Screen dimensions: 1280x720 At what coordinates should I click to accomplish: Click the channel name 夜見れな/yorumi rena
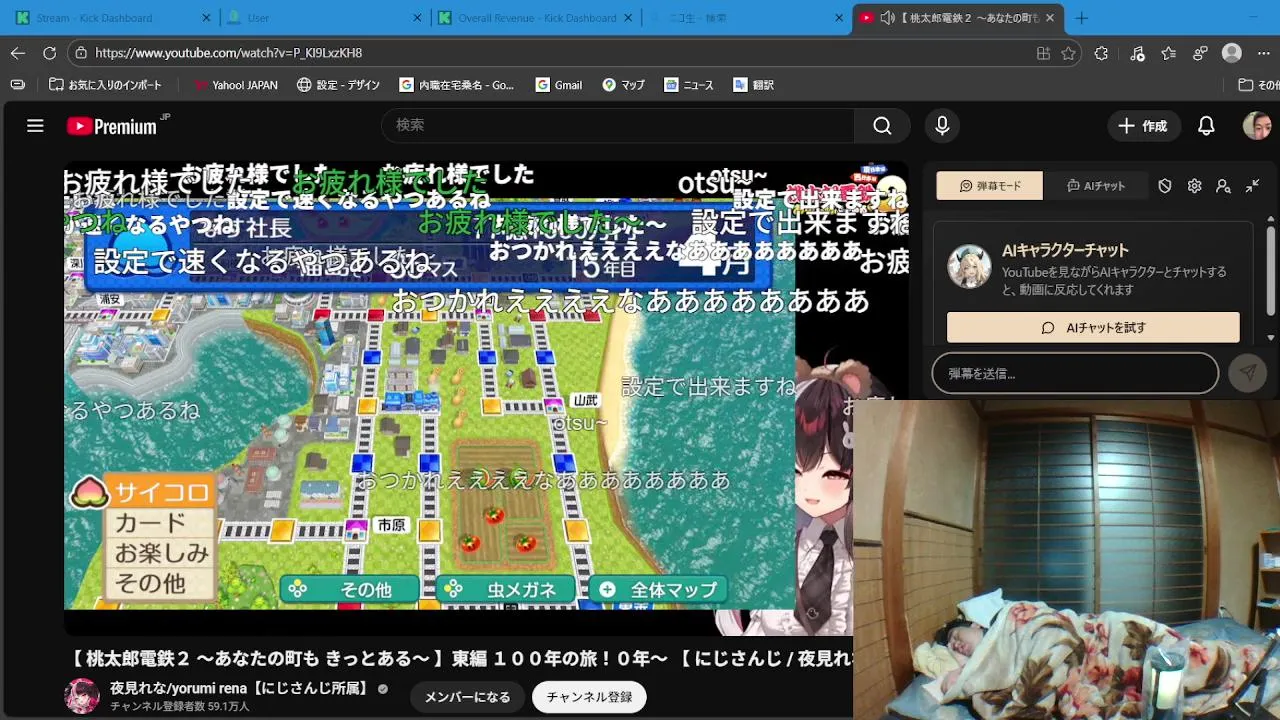pyautogui.click(x=240, y=688)
